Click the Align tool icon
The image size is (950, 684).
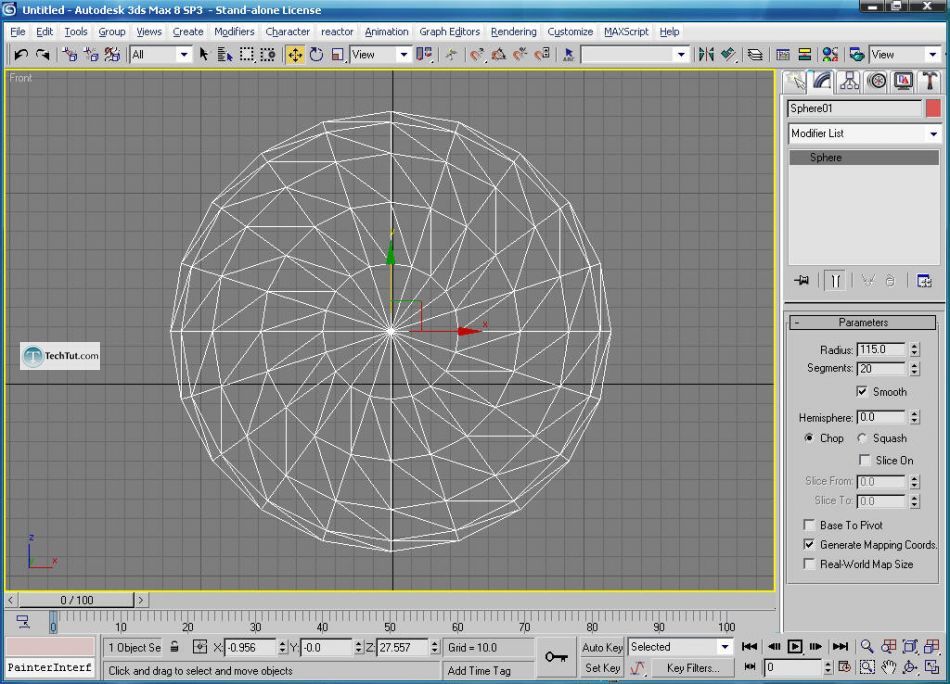pyautogui.click(x=728, y=55)
